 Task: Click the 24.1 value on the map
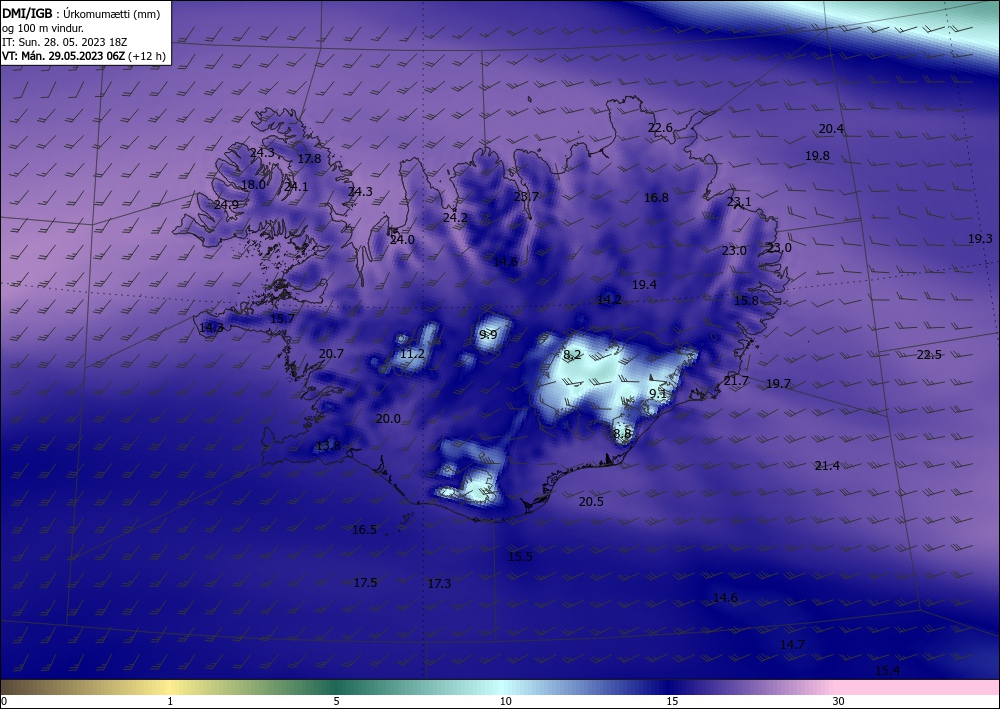pyautogui.click(x=296, y=187)
